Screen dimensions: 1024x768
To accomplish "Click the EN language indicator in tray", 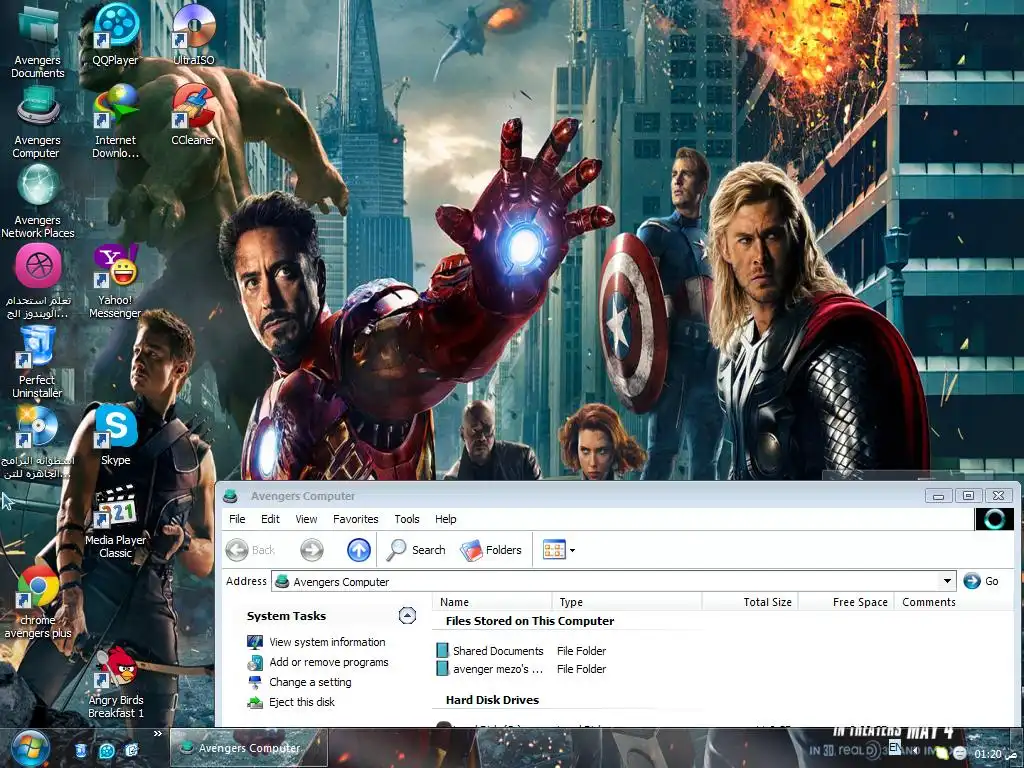I will (895, 747).
